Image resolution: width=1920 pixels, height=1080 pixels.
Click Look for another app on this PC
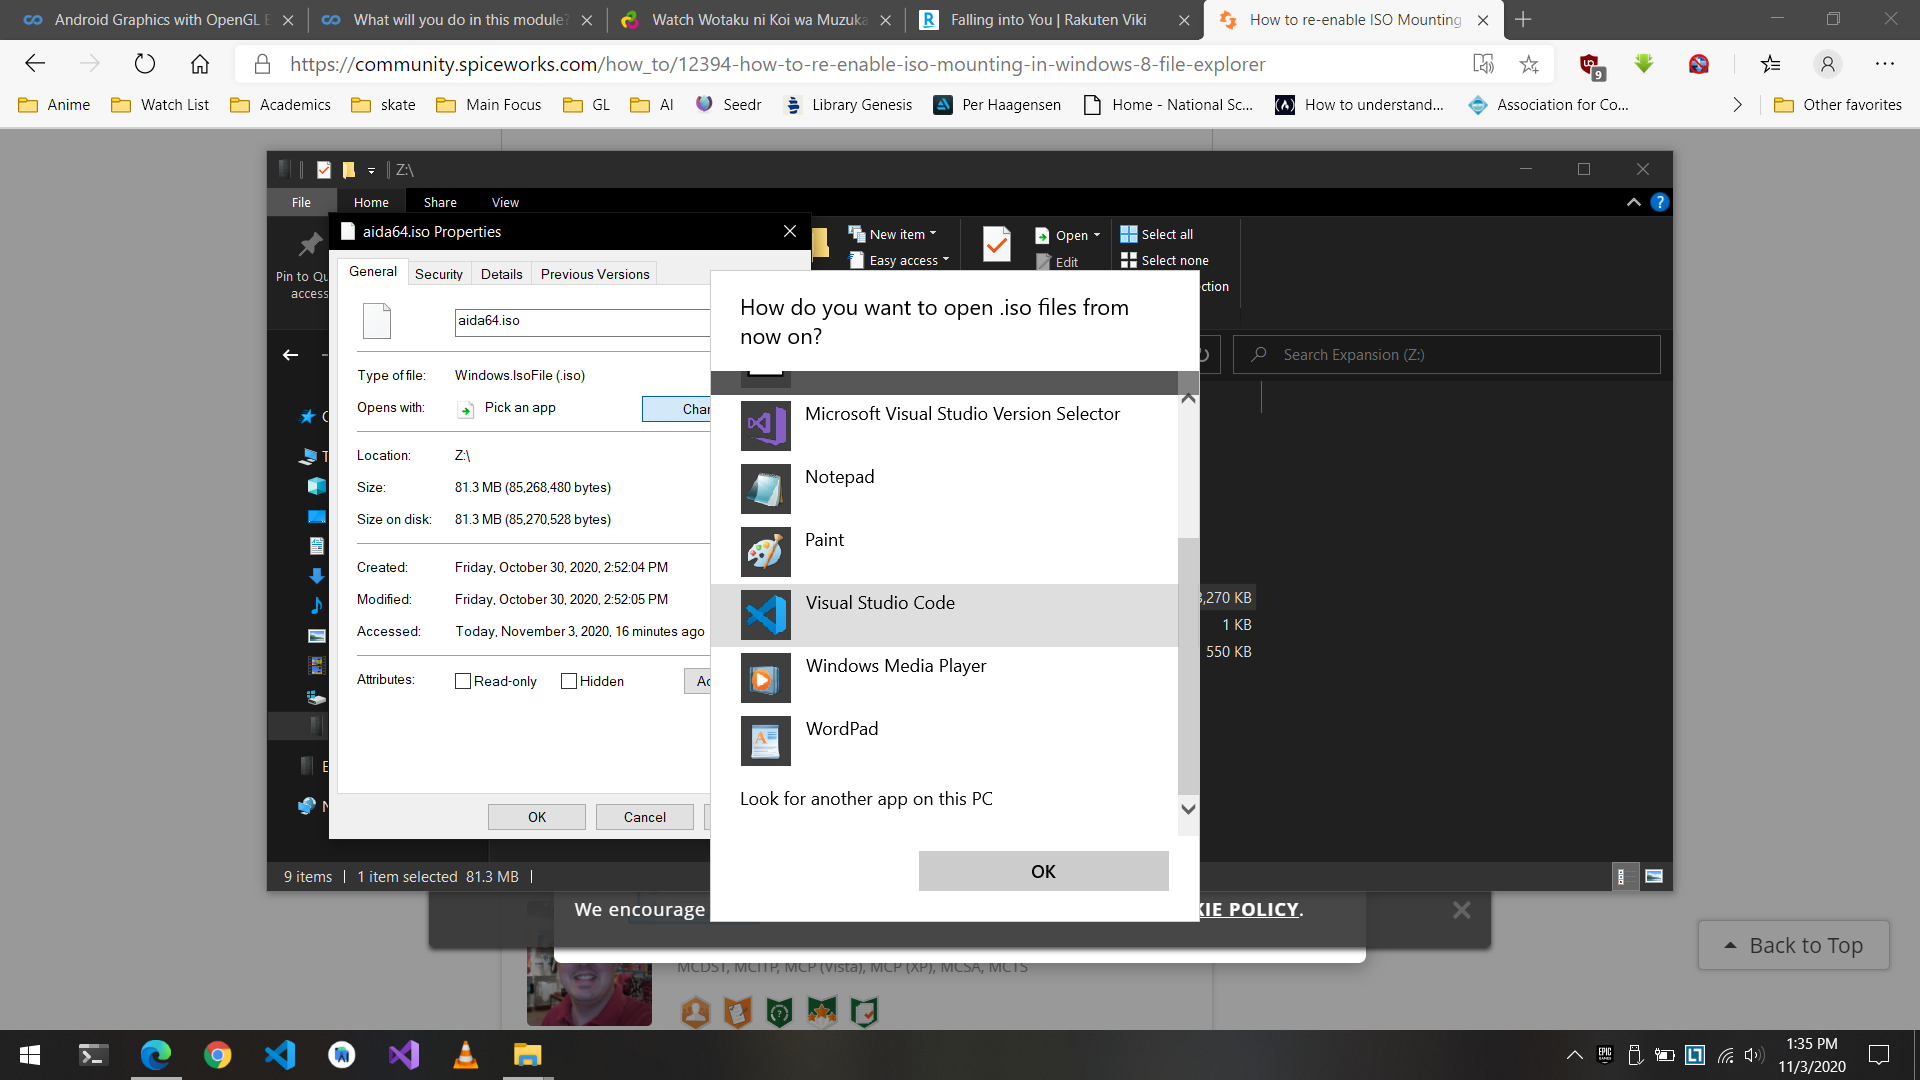[x=866, y=799]
